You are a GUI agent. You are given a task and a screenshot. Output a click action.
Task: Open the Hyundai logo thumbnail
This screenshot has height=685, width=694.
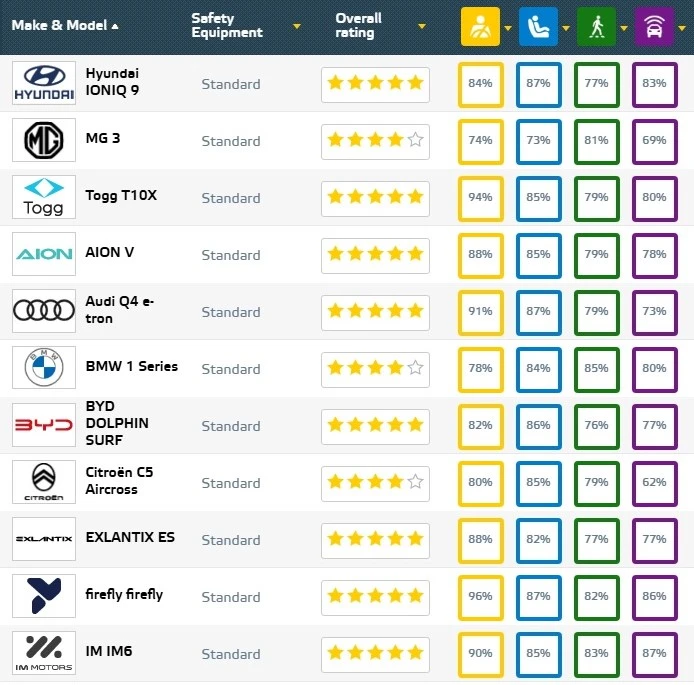point(44,83)
